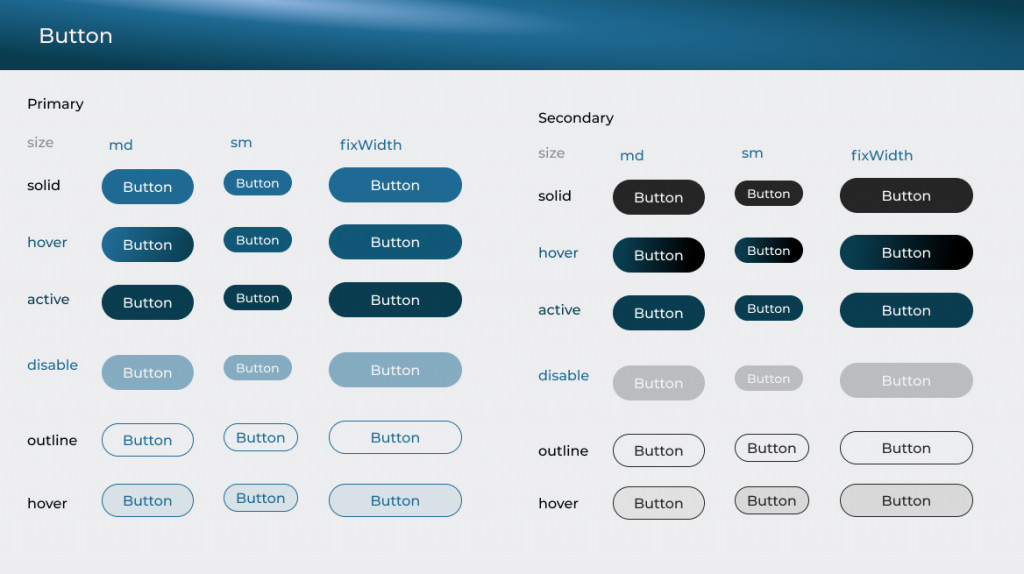The width and height of the screenshot is (1024, 574).
Task: Click the Primary 'sm' size label
Action: tap(241, 143)
